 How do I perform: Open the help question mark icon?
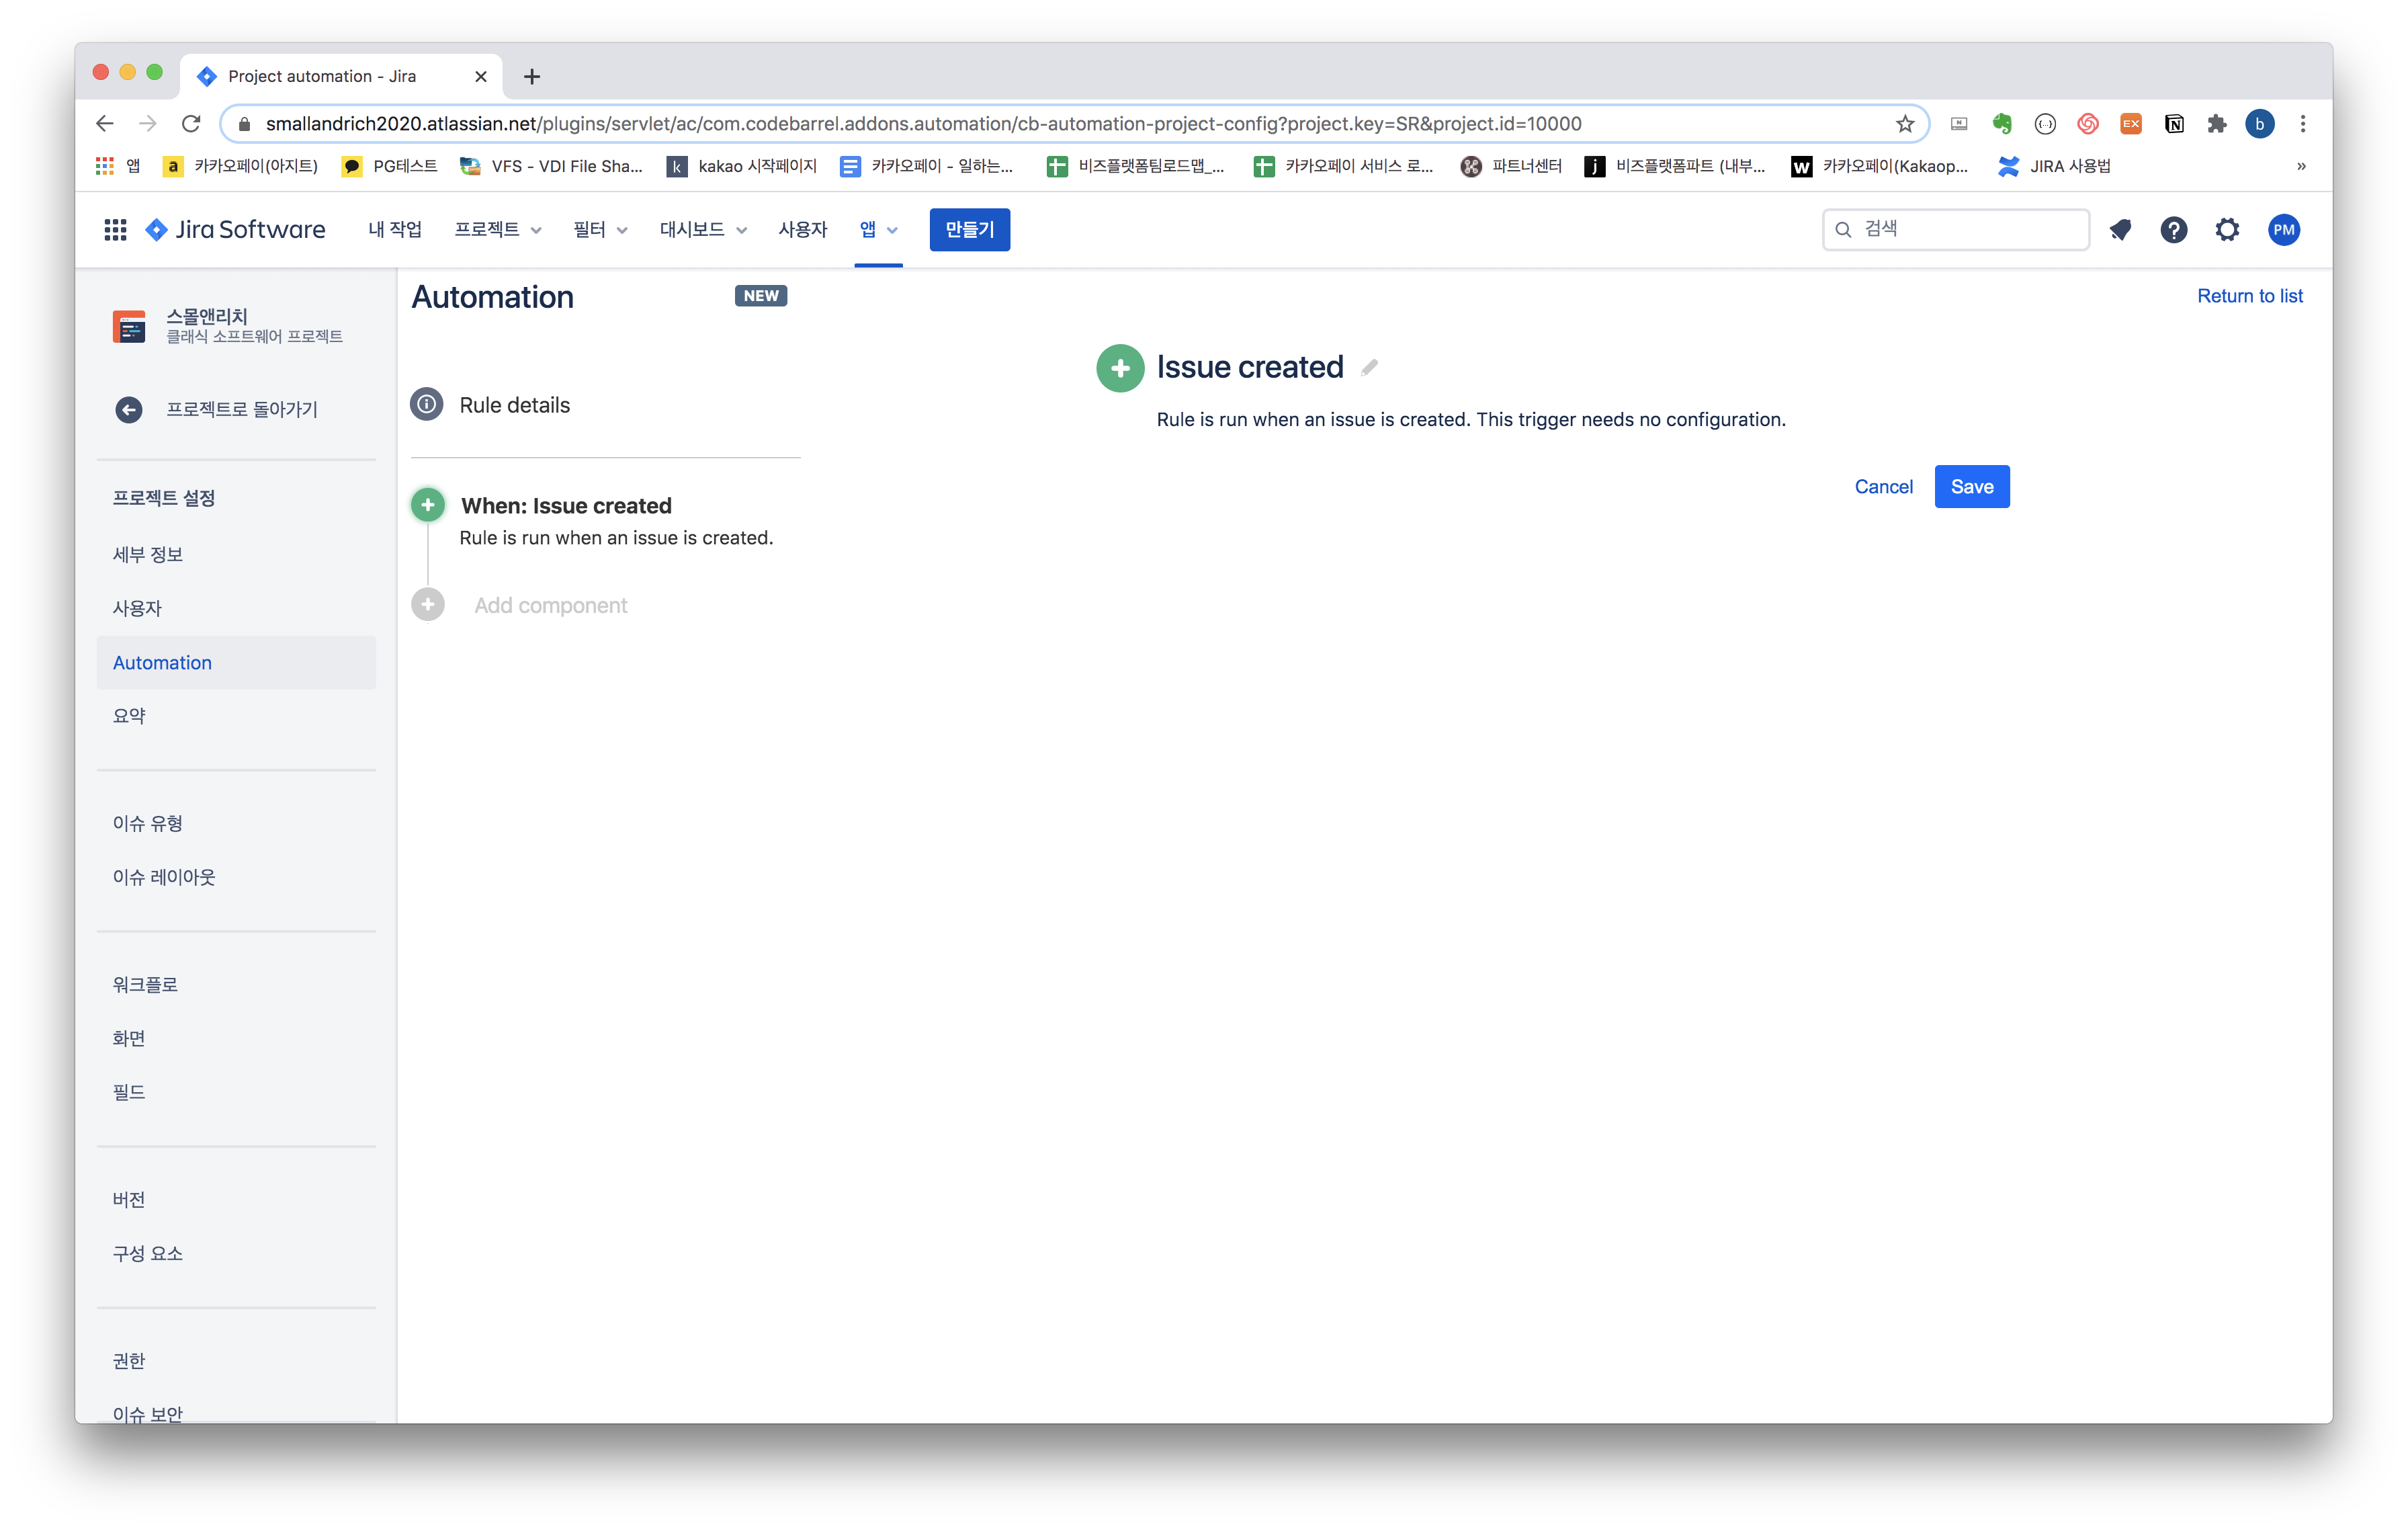2173,230
